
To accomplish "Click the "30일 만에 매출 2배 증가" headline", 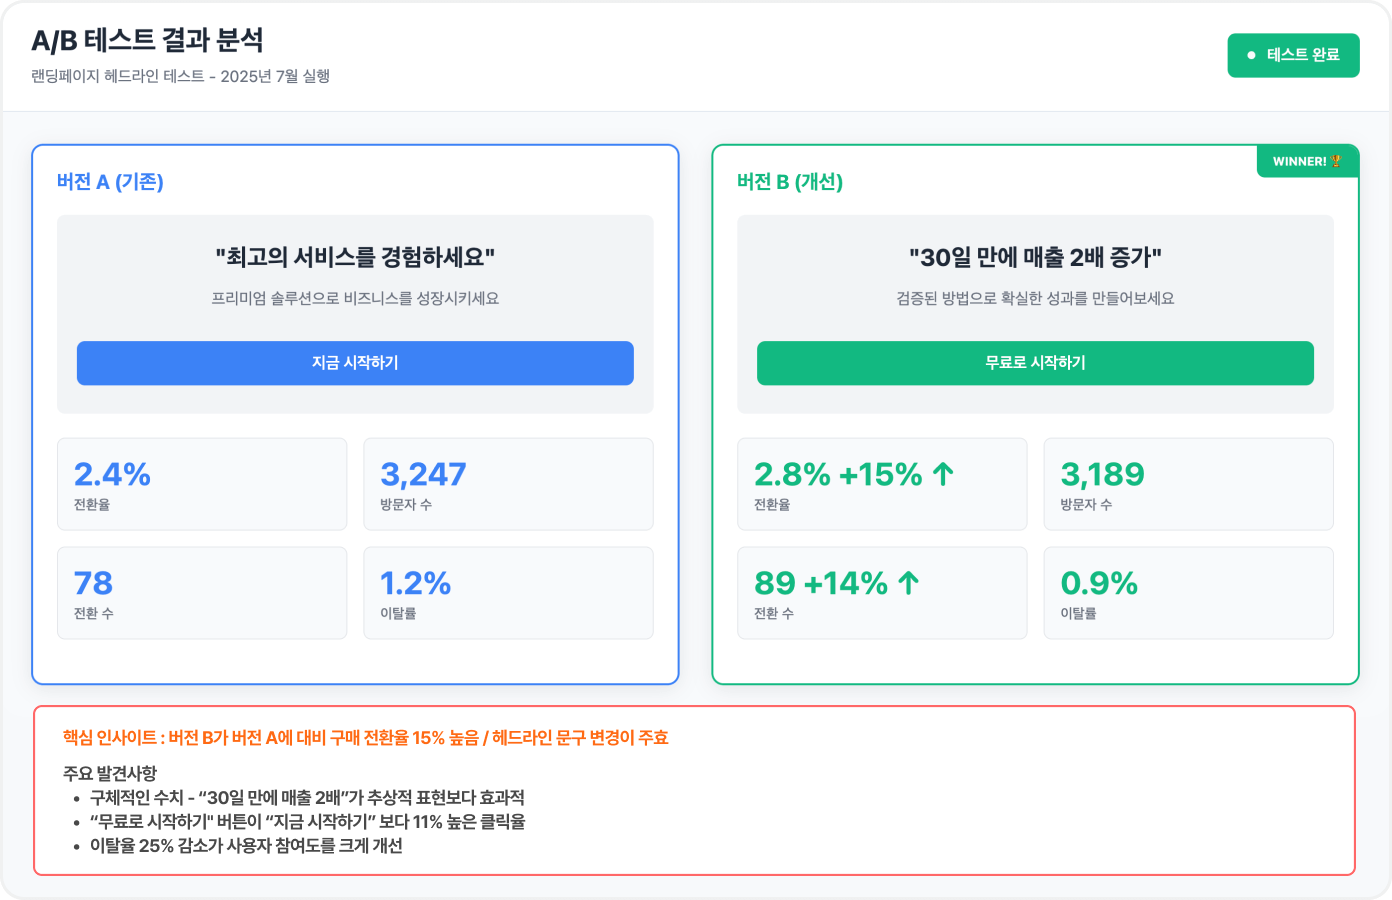I will point(1035,258).
